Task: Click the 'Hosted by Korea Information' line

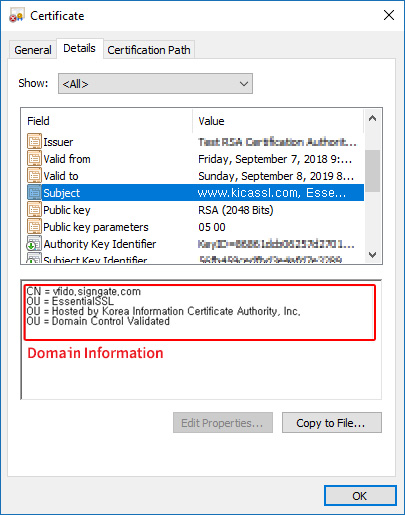Action: point(163,311)
